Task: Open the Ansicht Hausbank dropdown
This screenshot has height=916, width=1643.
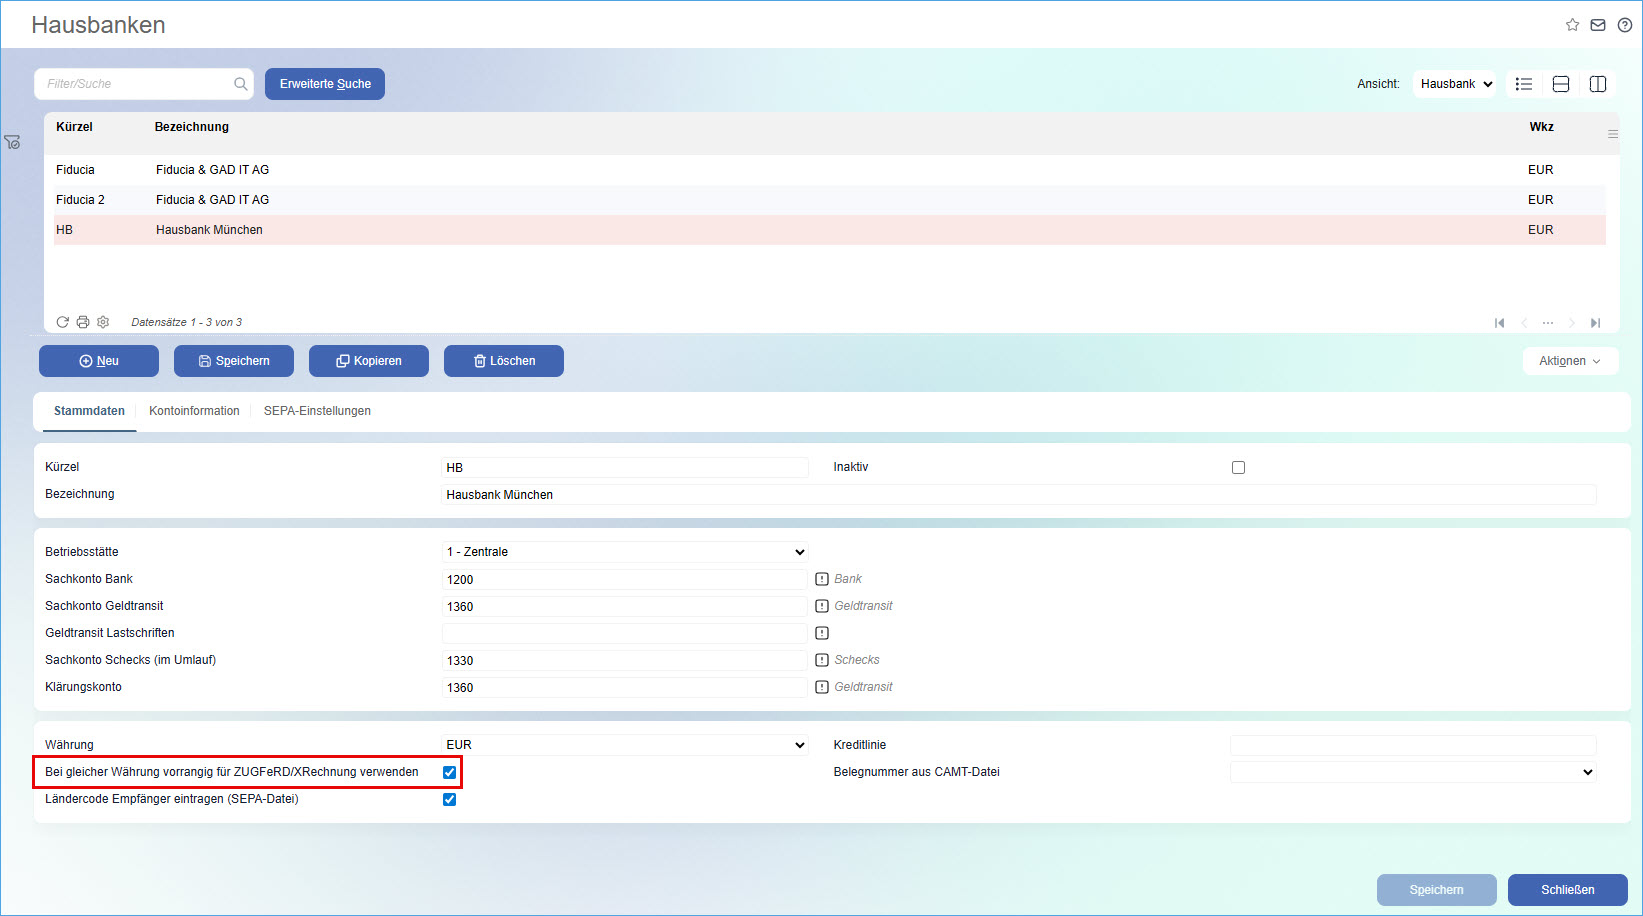Action: [x=1455, y=84]
